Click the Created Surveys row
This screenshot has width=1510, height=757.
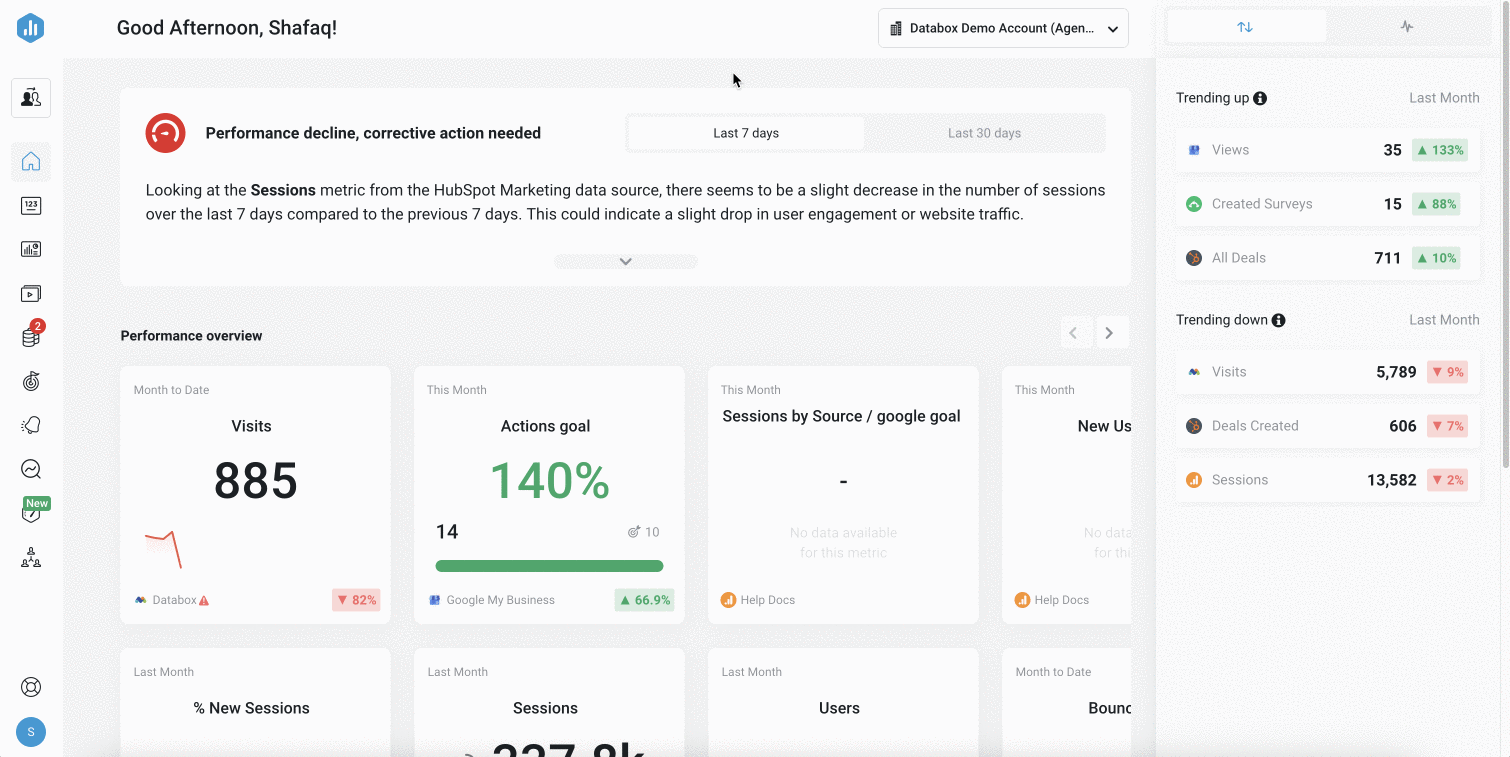pos(1328,204)
